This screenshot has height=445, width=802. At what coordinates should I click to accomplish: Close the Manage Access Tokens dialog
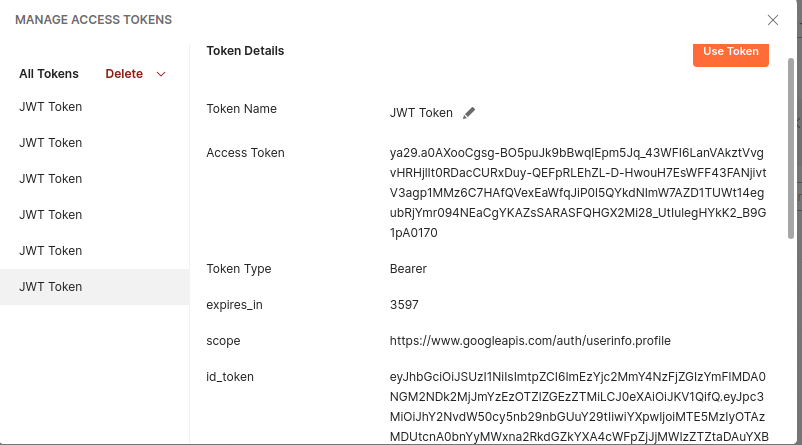(772, 20)
